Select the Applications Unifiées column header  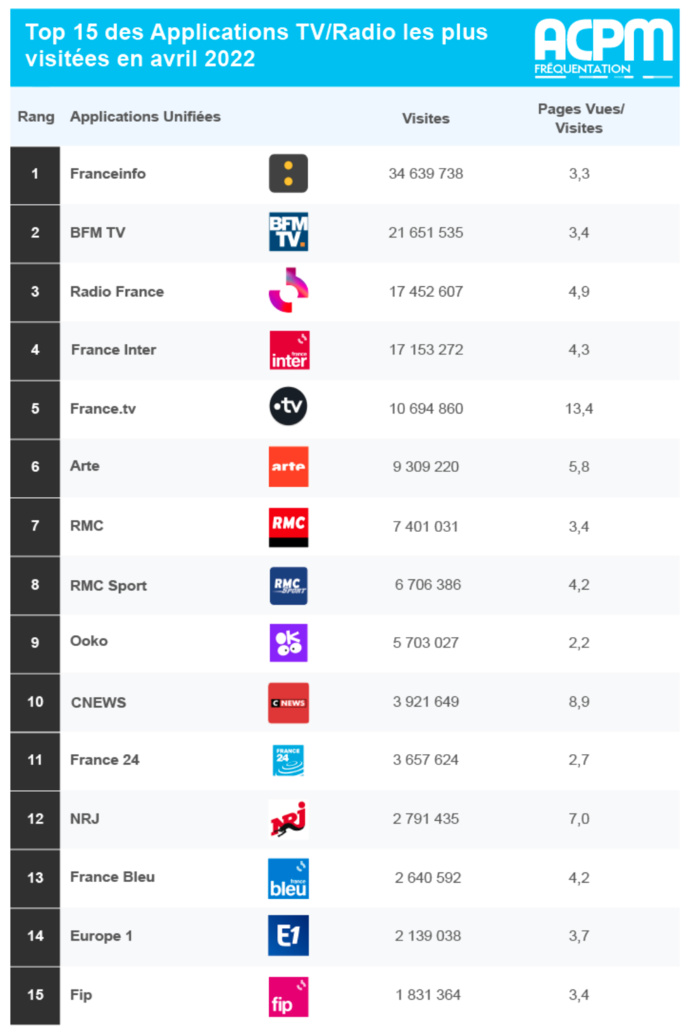(145, 116)
